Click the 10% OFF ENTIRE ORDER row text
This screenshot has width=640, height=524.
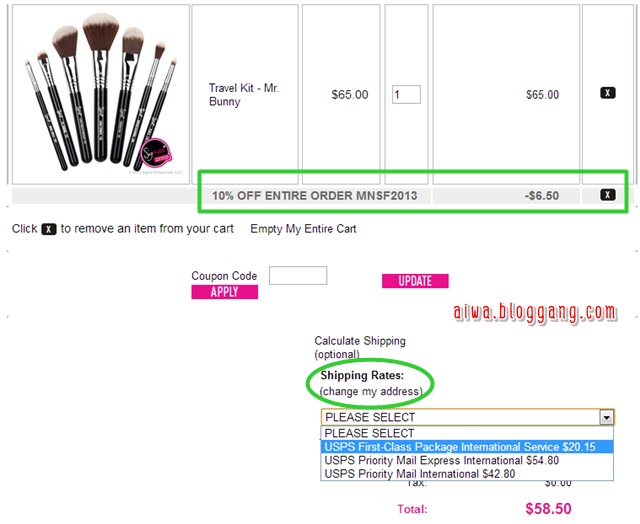314,195
